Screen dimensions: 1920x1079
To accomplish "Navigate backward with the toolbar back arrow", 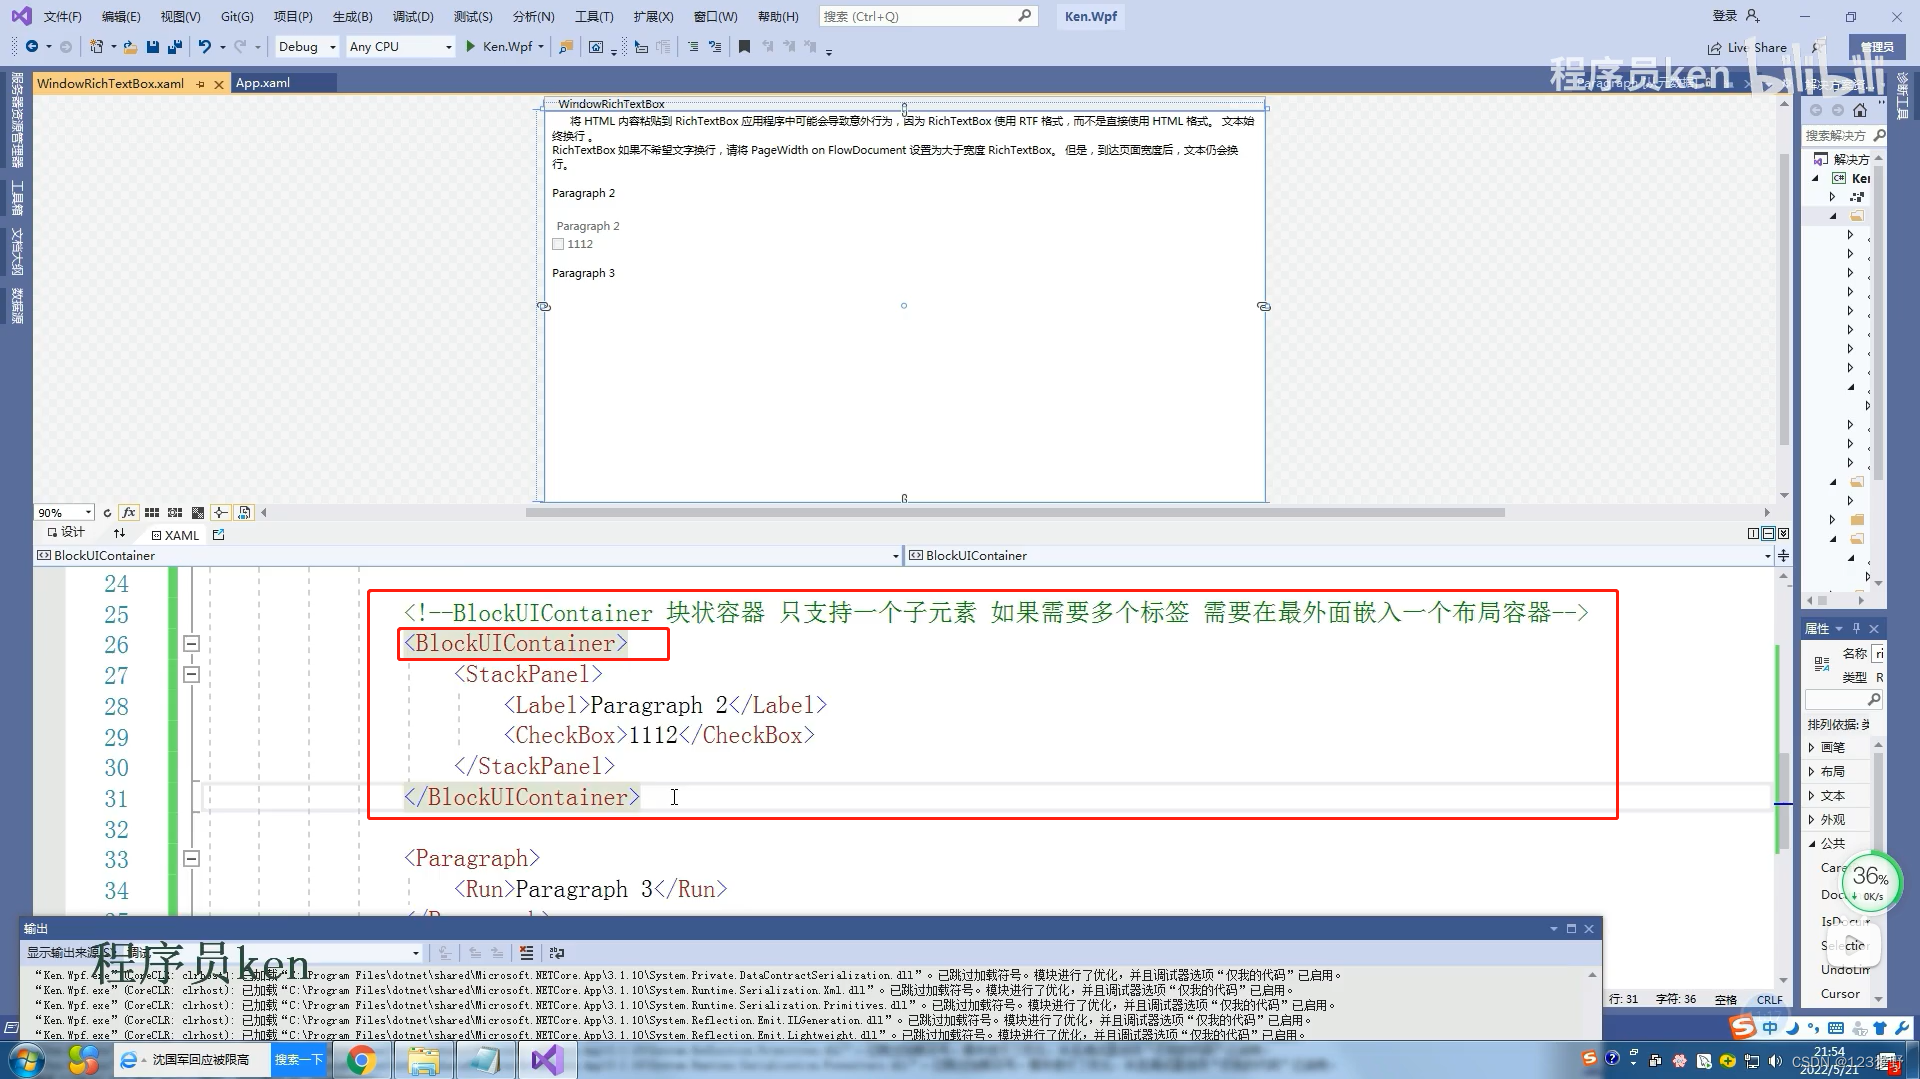I will tap(32, 46).
